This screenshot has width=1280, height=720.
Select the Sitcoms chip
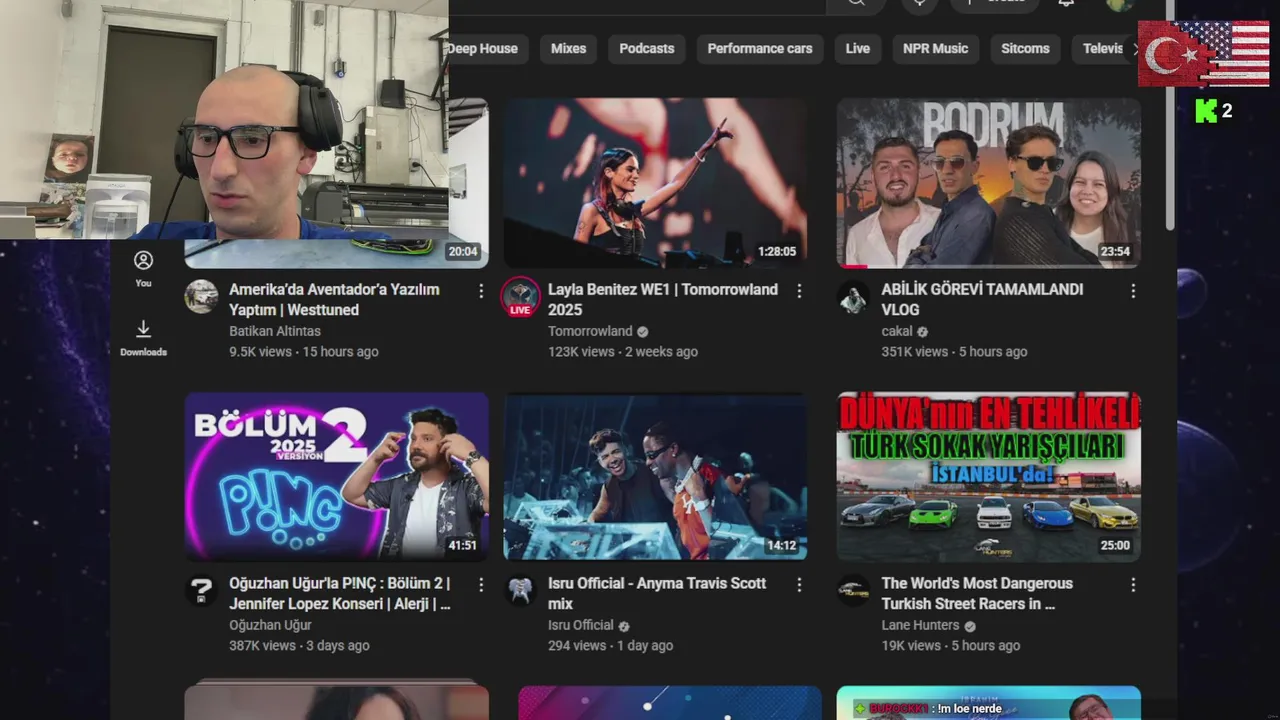coord(1025,49)
